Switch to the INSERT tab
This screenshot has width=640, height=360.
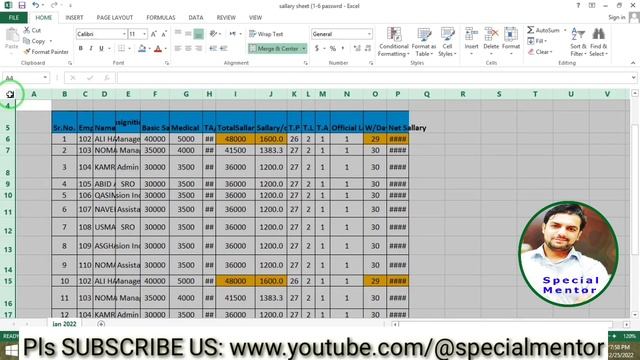click(x=74, y=18)
